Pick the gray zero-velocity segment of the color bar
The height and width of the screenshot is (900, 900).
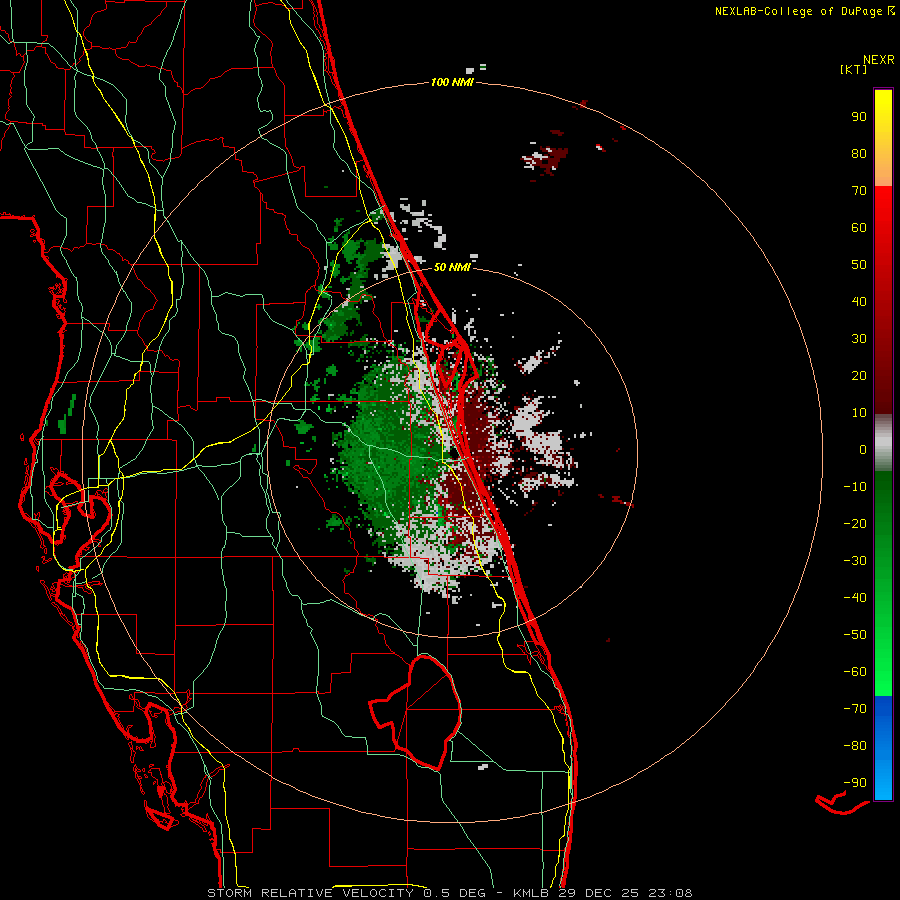pyautogui.click(x=883, y=443)
